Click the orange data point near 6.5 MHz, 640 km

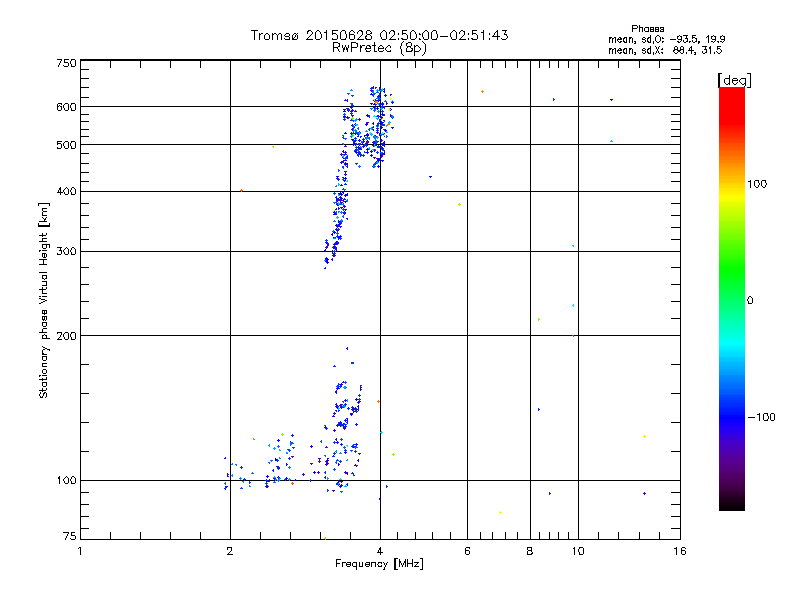[482, 92]
